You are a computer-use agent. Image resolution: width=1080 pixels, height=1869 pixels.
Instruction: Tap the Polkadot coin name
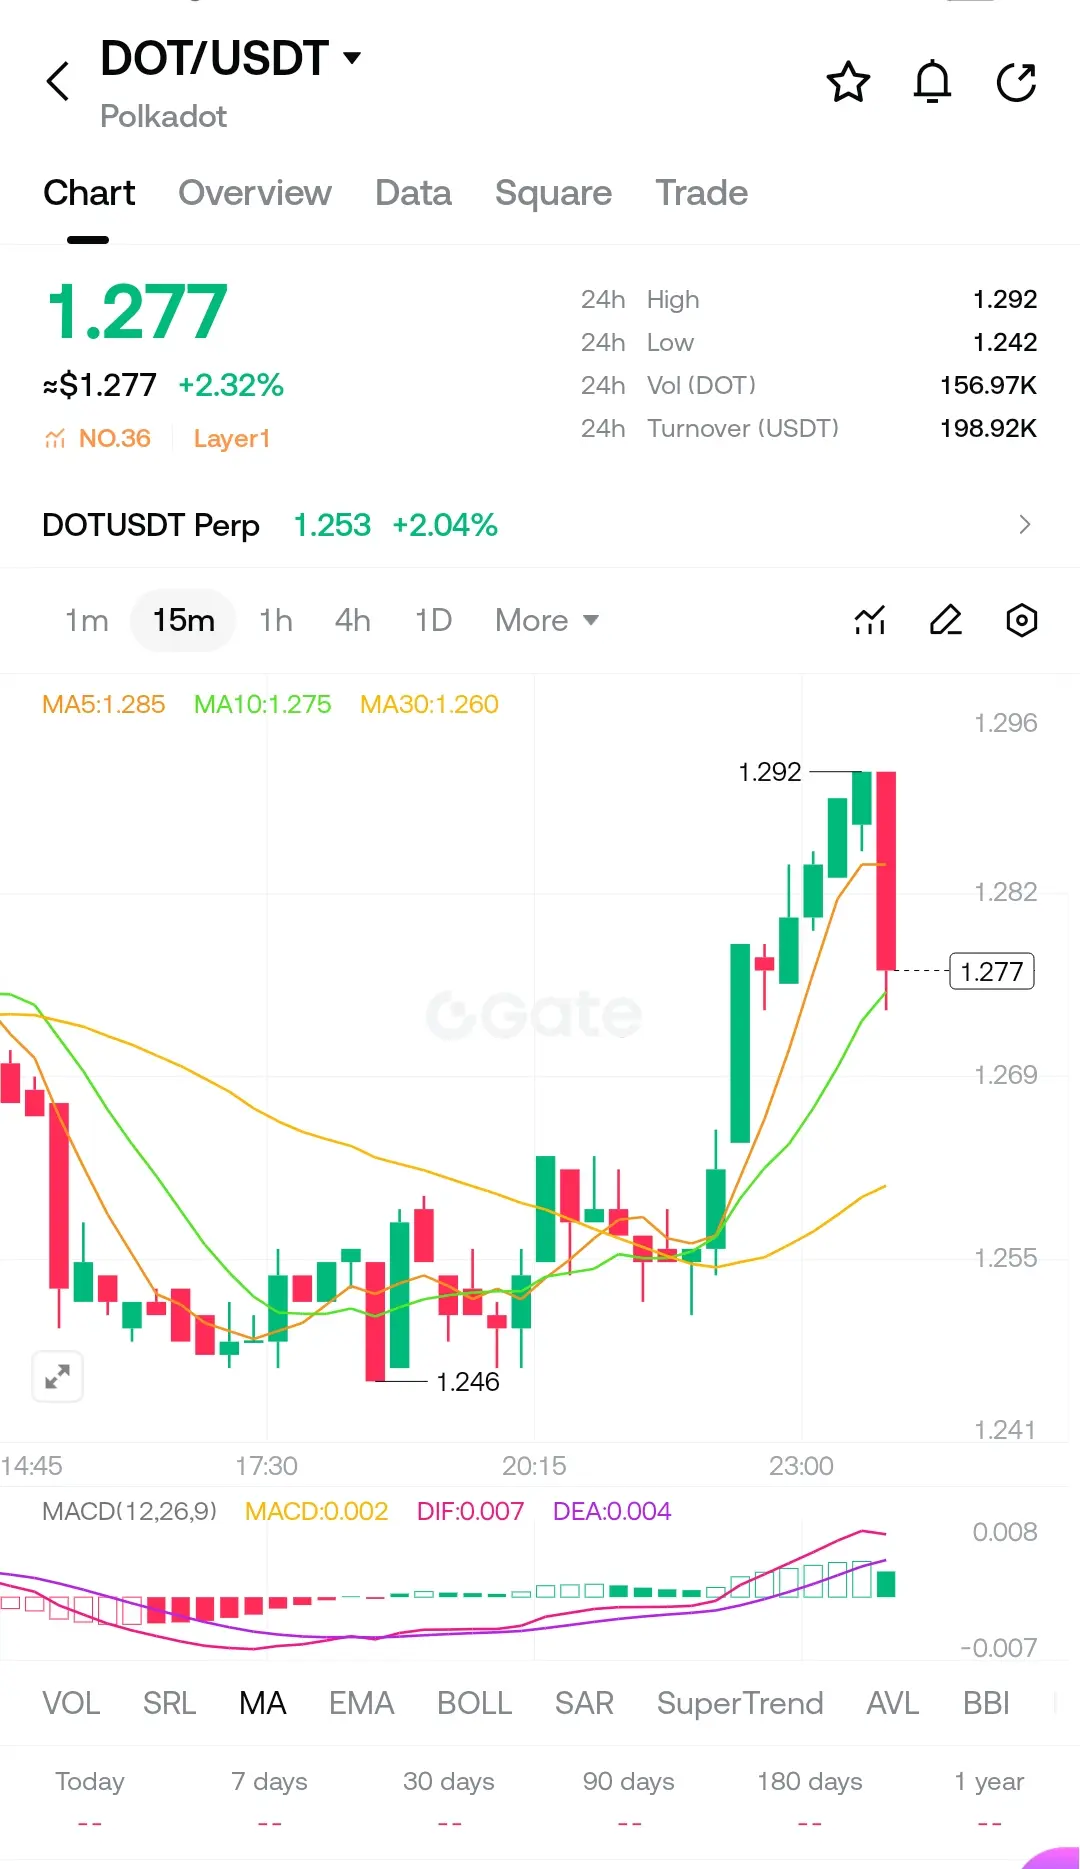(163, 117)
